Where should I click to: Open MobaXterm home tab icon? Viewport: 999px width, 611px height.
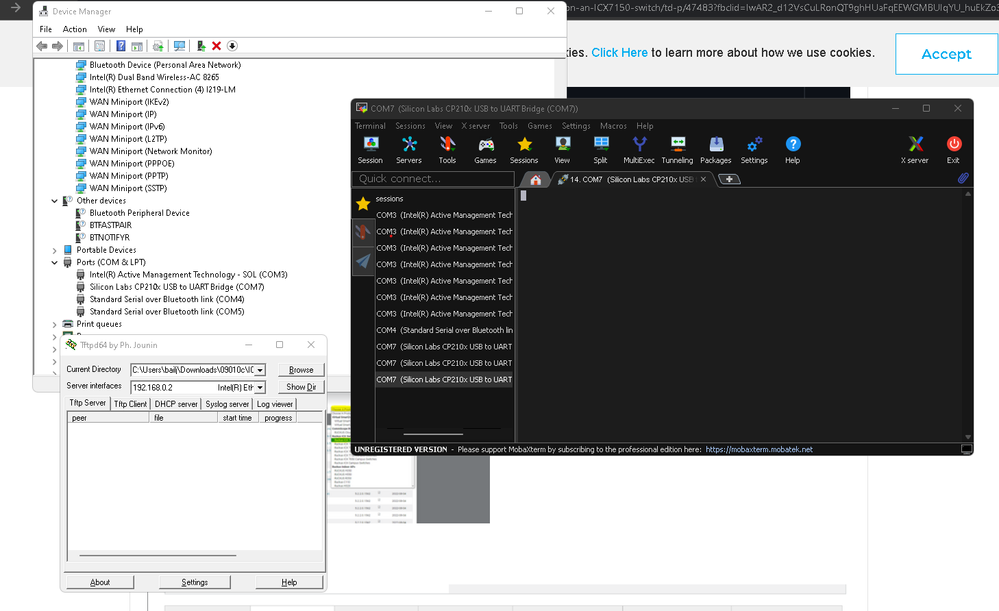[x=536, y=180]
